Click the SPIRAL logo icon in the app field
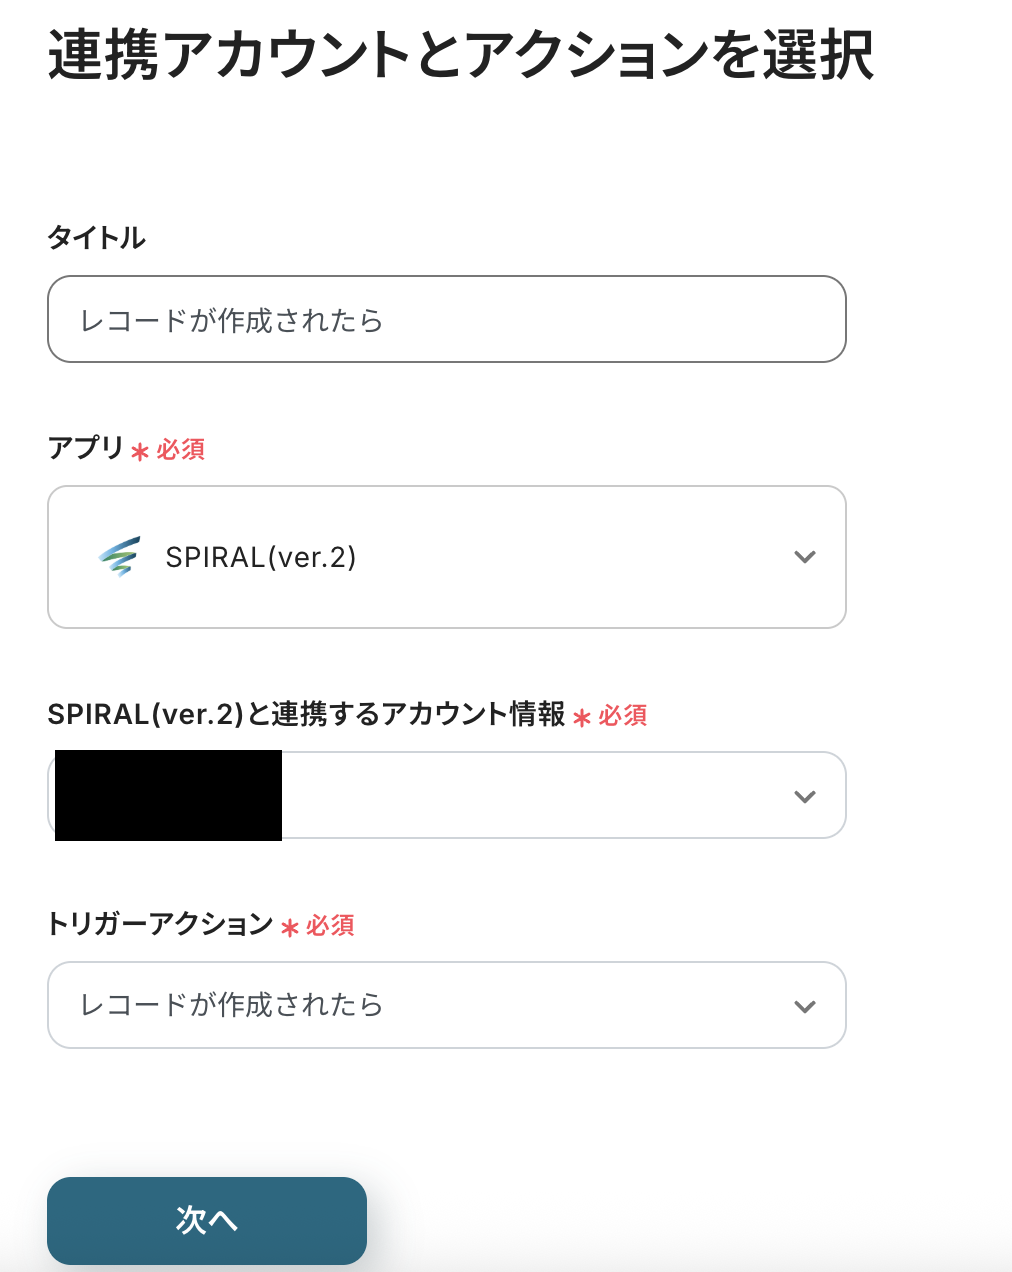 coord(120,557)
